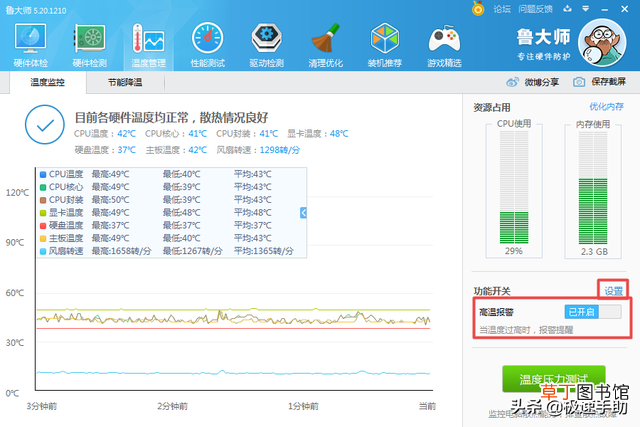
Task: Open 硬件检测 hardware detection module
Action: tap(89, 45)
